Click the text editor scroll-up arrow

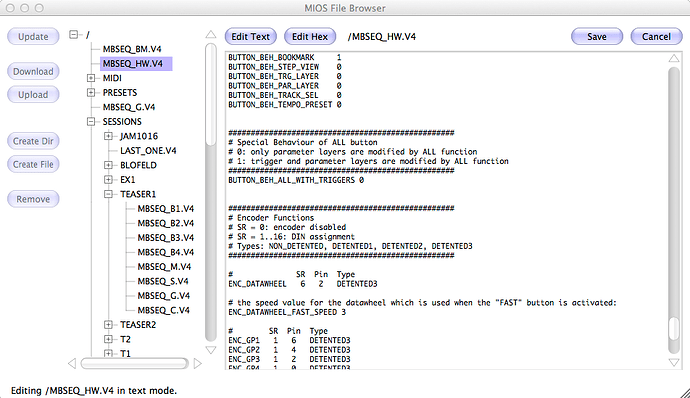[674, 58]
